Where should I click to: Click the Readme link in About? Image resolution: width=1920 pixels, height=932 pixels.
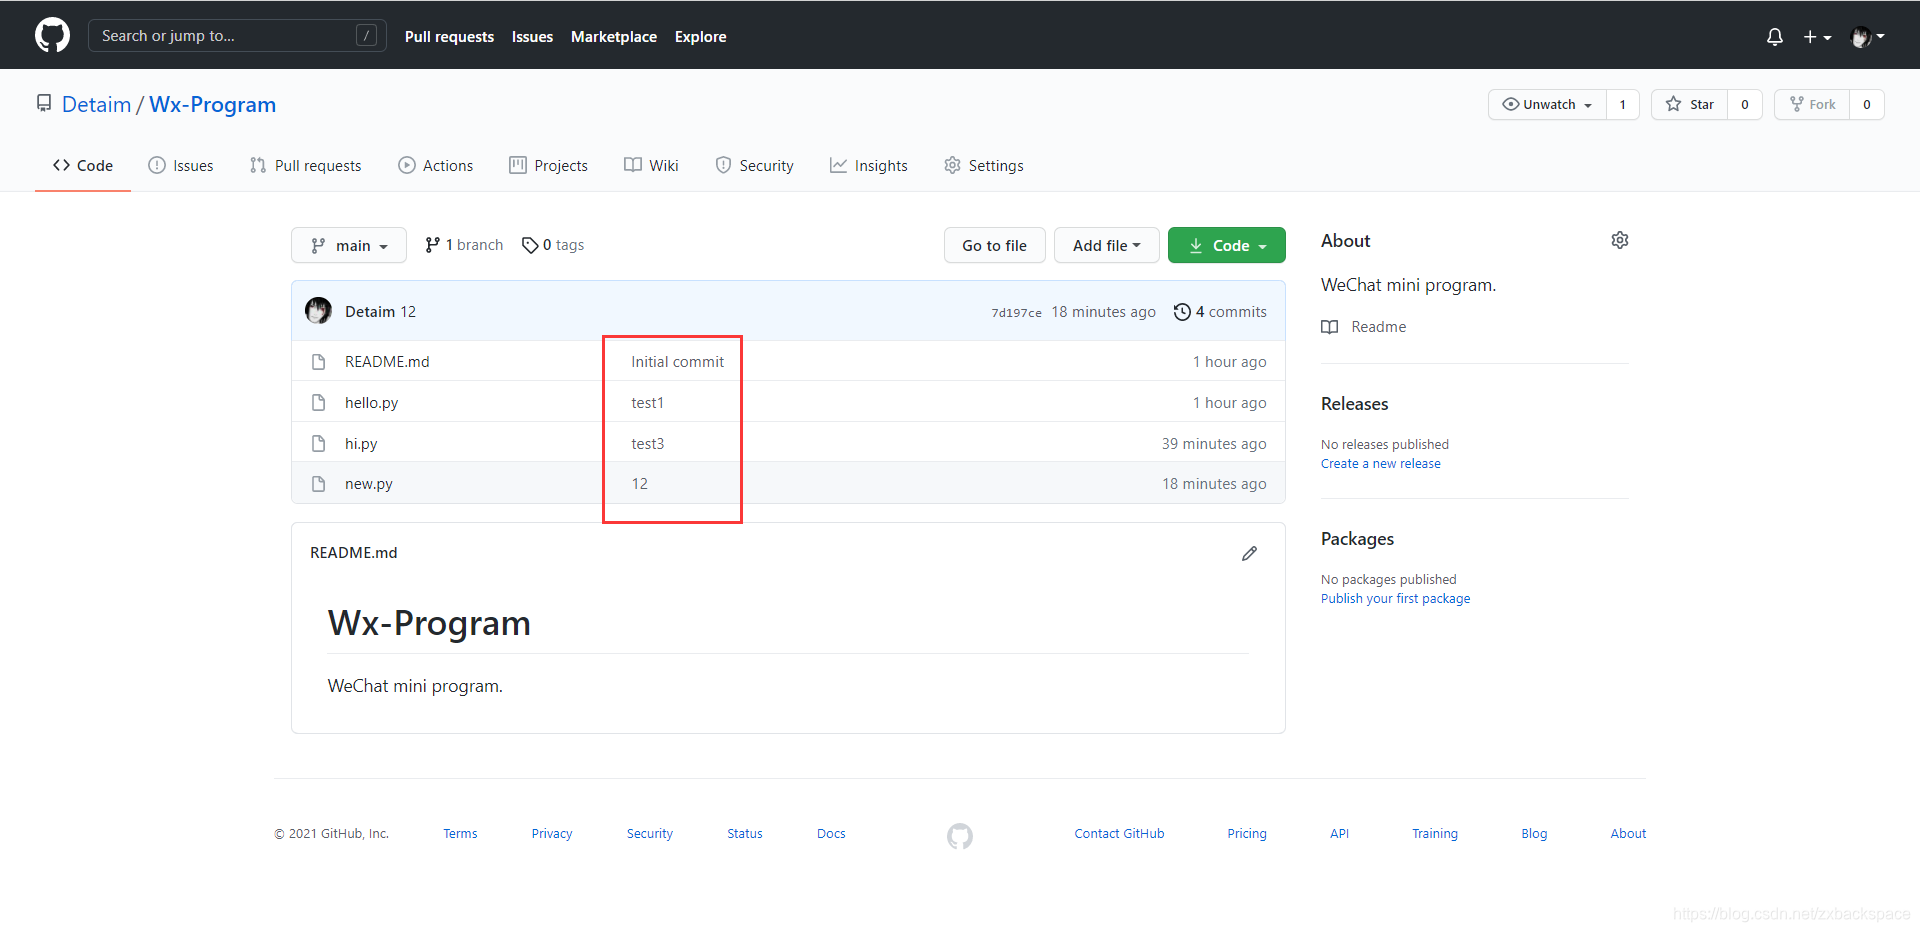click(x=1378, y=327)
